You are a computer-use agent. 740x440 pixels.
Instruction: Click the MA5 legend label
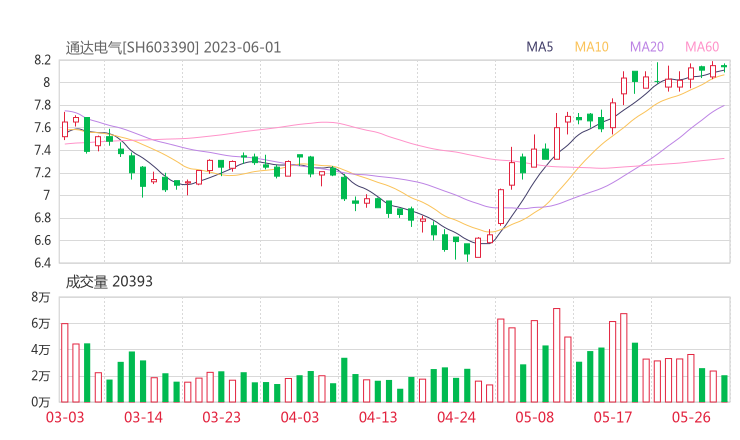(539, 47)
